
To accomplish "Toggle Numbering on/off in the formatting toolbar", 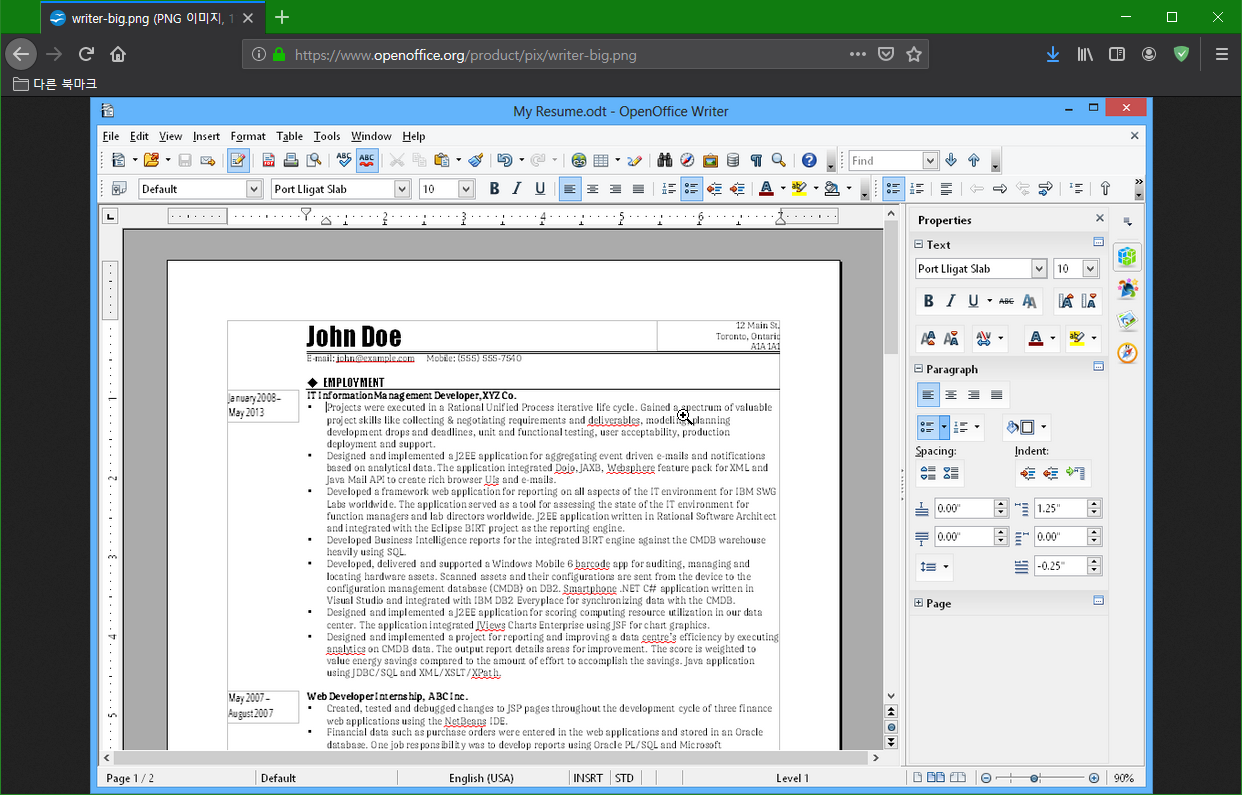I will pos(668,188).
